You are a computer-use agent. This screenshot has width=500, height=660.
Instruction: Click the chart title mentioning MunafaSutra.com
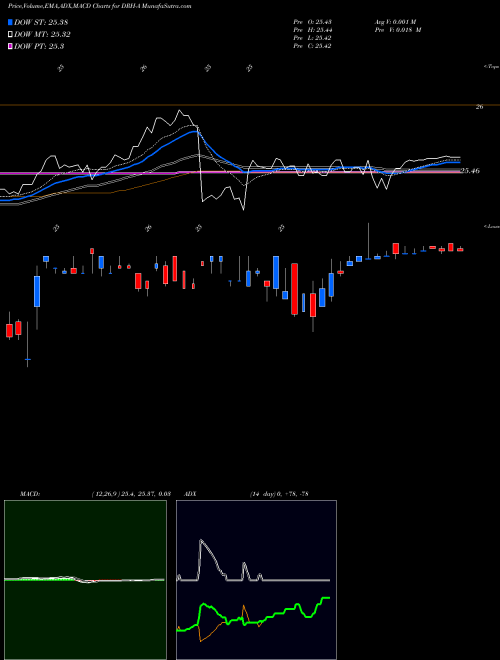coord(99,7)
